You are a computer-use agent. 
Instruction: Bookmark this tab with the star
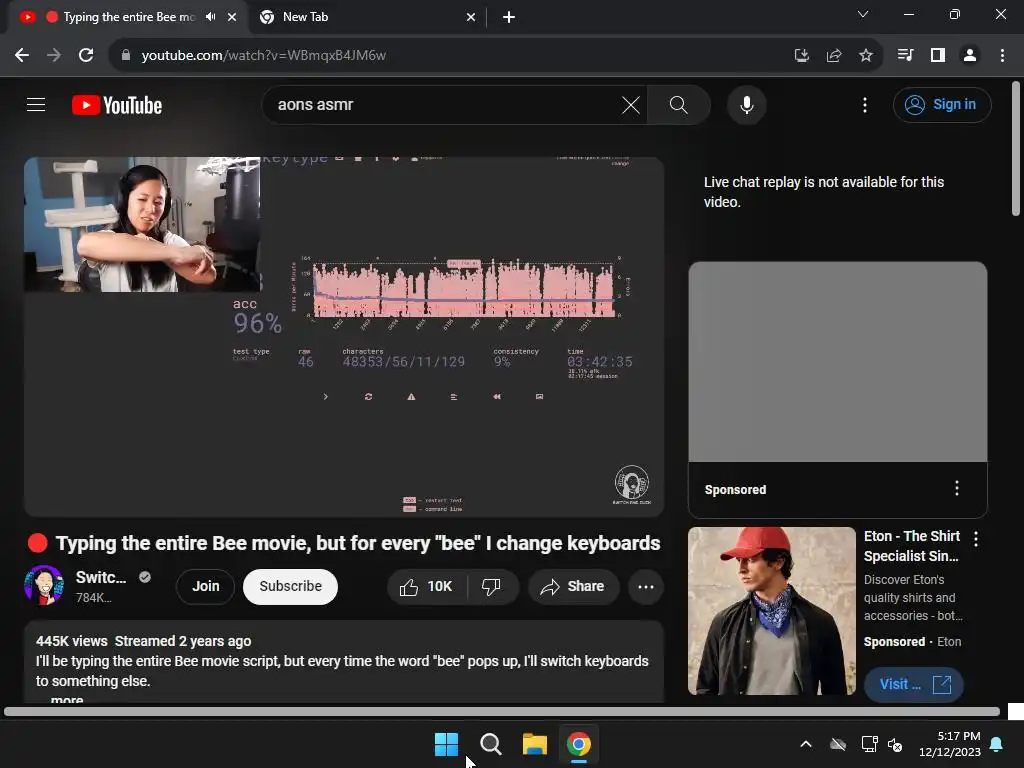click(865, 55)
